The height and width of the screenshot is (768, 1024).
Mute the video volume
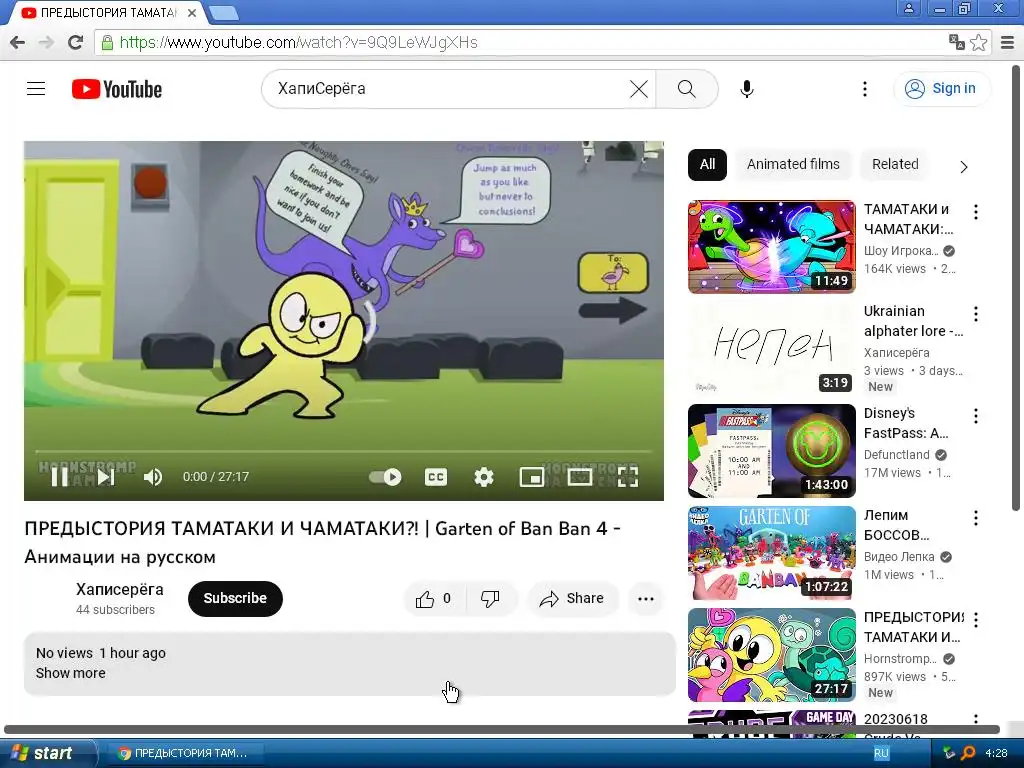(153, 477)
